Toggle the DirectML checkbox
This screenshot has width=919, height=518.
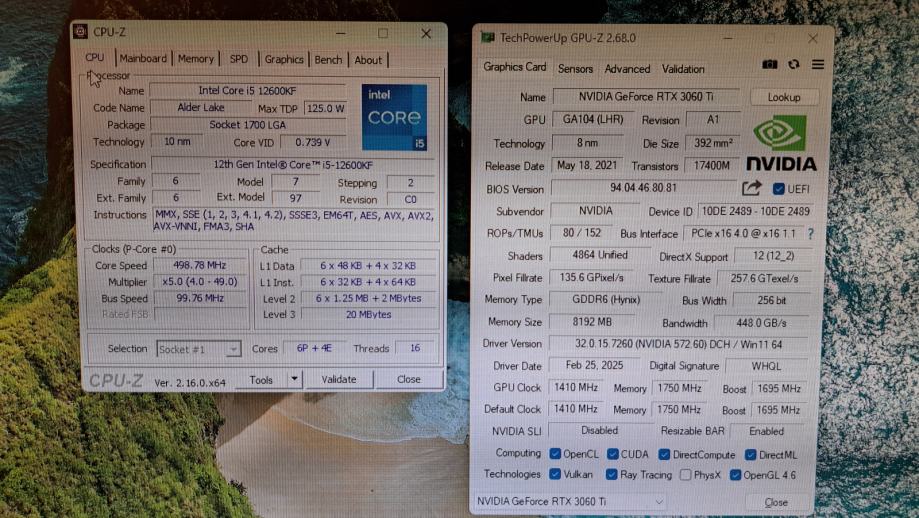[750, 454]
